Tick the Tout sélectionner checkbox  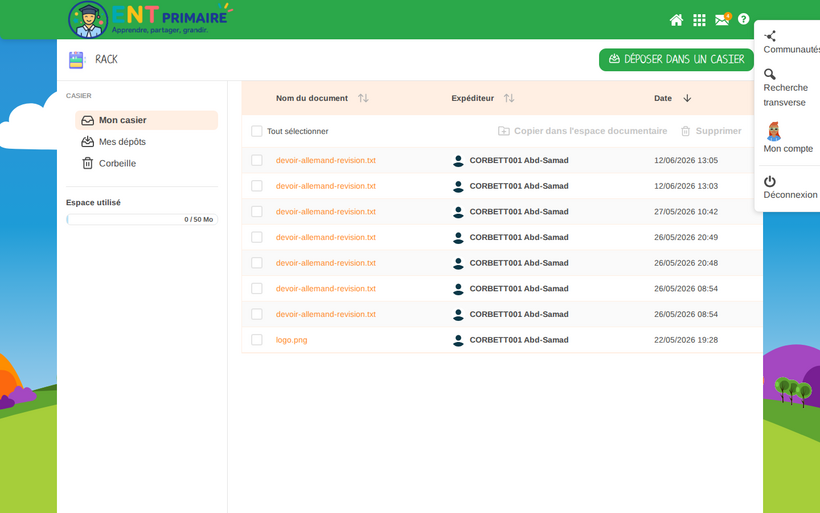257,131
